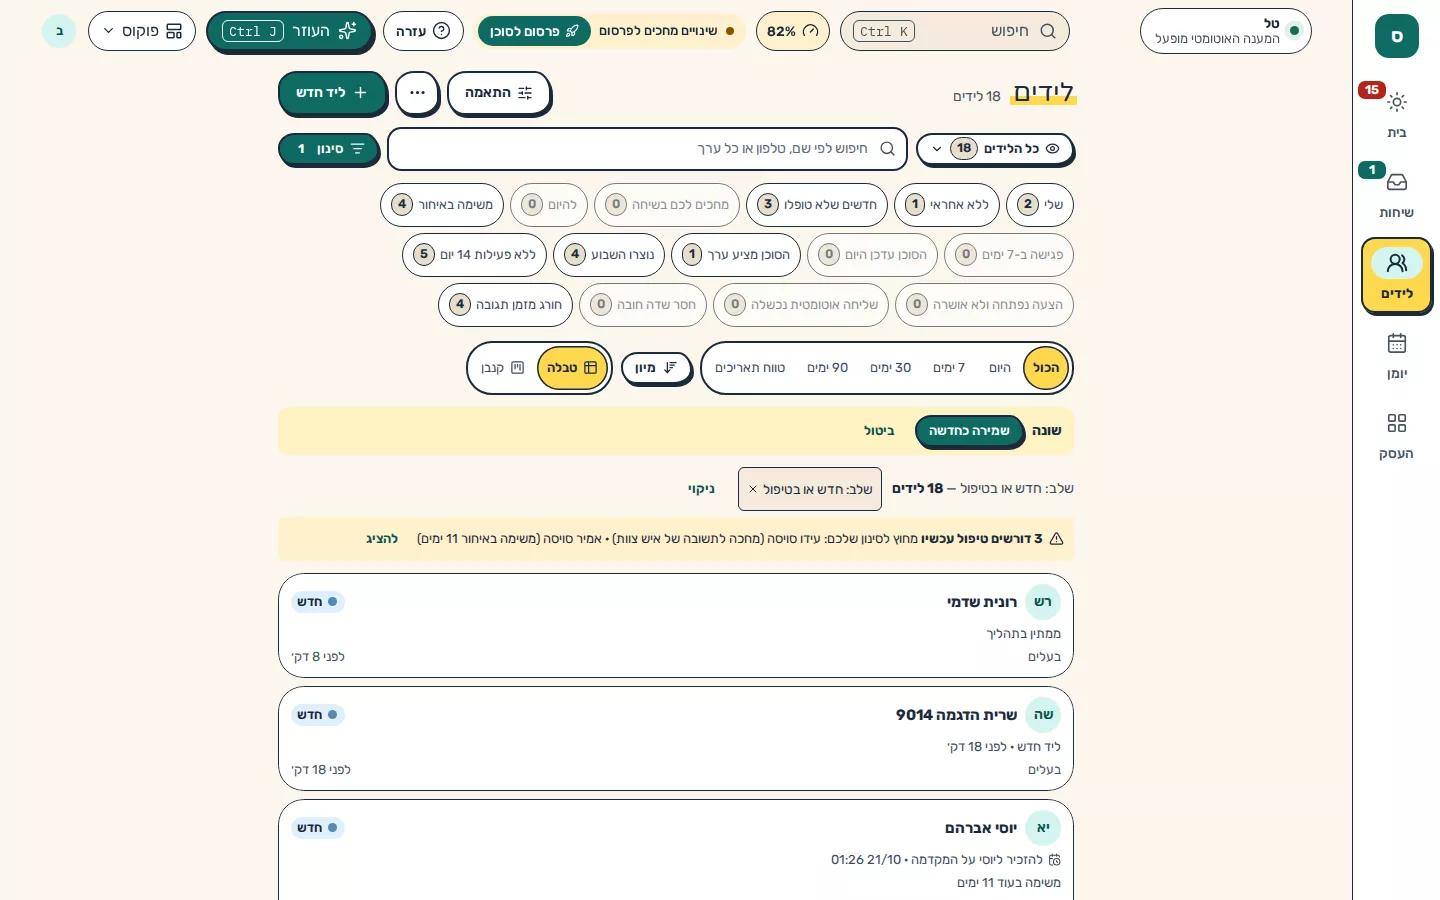Viewport: 1440px width, 900px height.
Task: Switch to the קנבן view tab
Action: [x=503, y=368]
